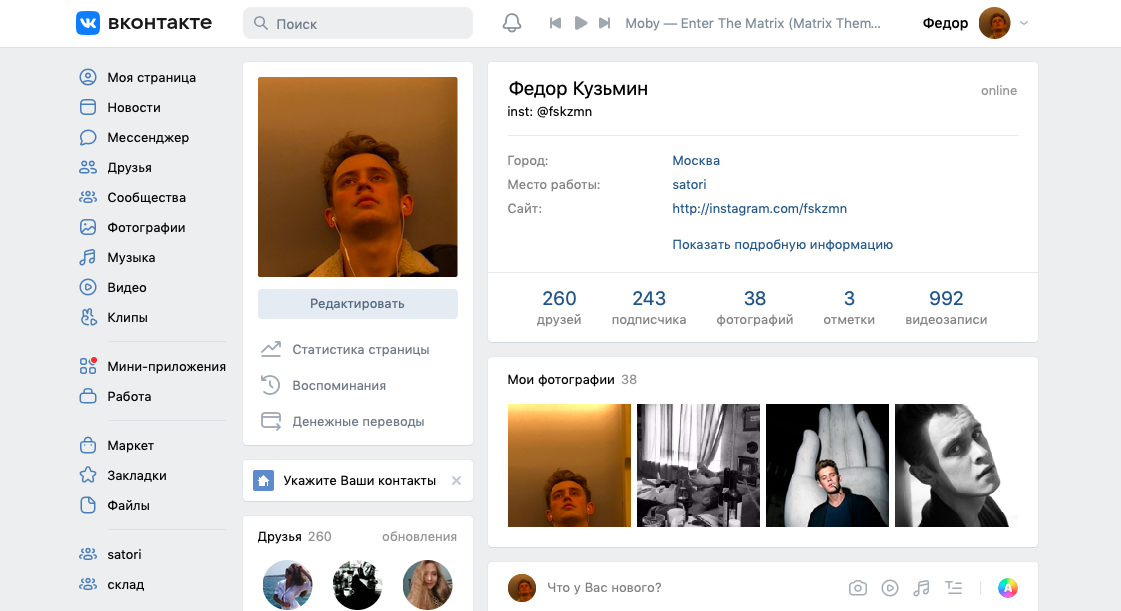Attach music to the new post
1121x611 pixels.
click(x=921, y=588)
